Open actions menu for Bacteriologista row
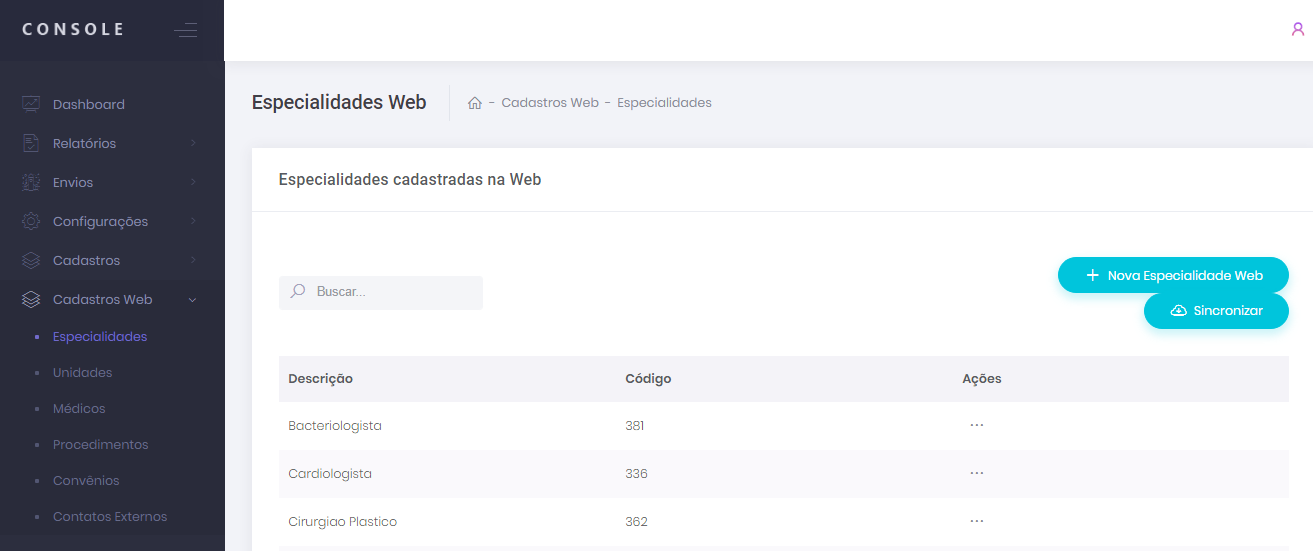 976,425
